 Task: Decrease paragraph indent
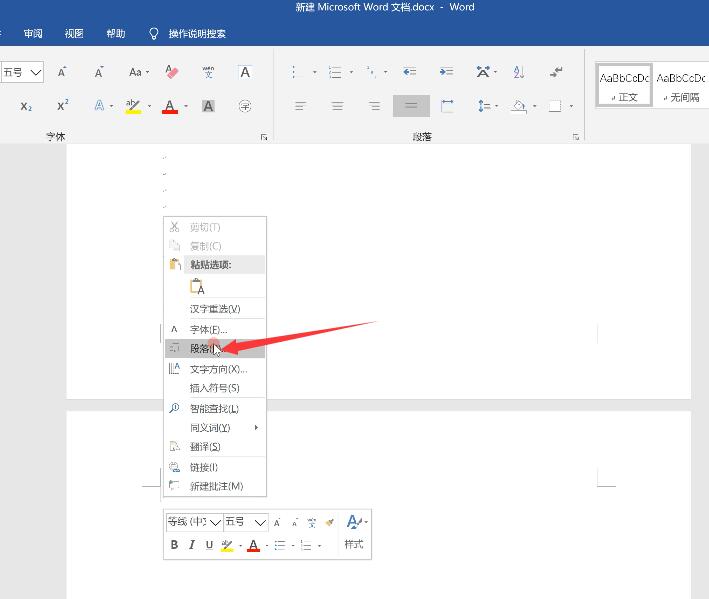coord(410,72)
